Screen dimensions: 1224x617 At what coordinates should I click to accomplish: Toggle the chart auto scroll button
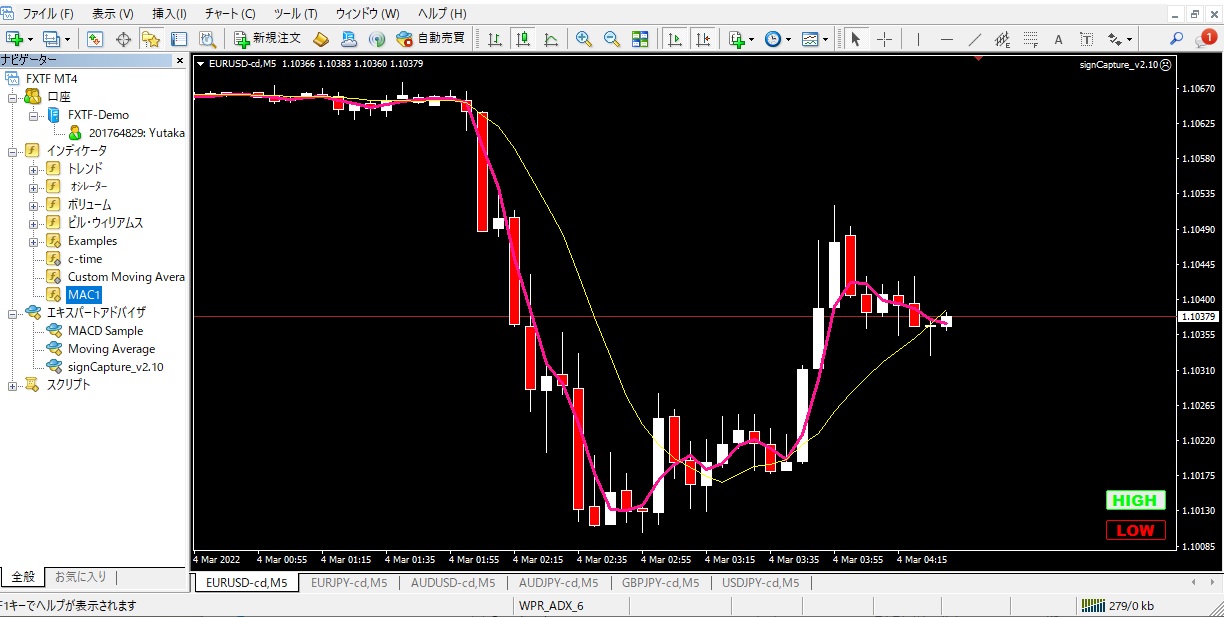675,39
